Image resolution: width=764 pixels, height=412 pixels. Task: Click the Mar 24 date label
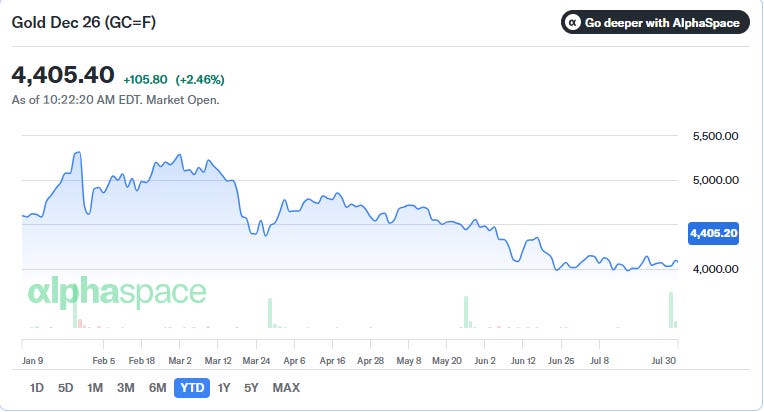(x=256, y=361)
